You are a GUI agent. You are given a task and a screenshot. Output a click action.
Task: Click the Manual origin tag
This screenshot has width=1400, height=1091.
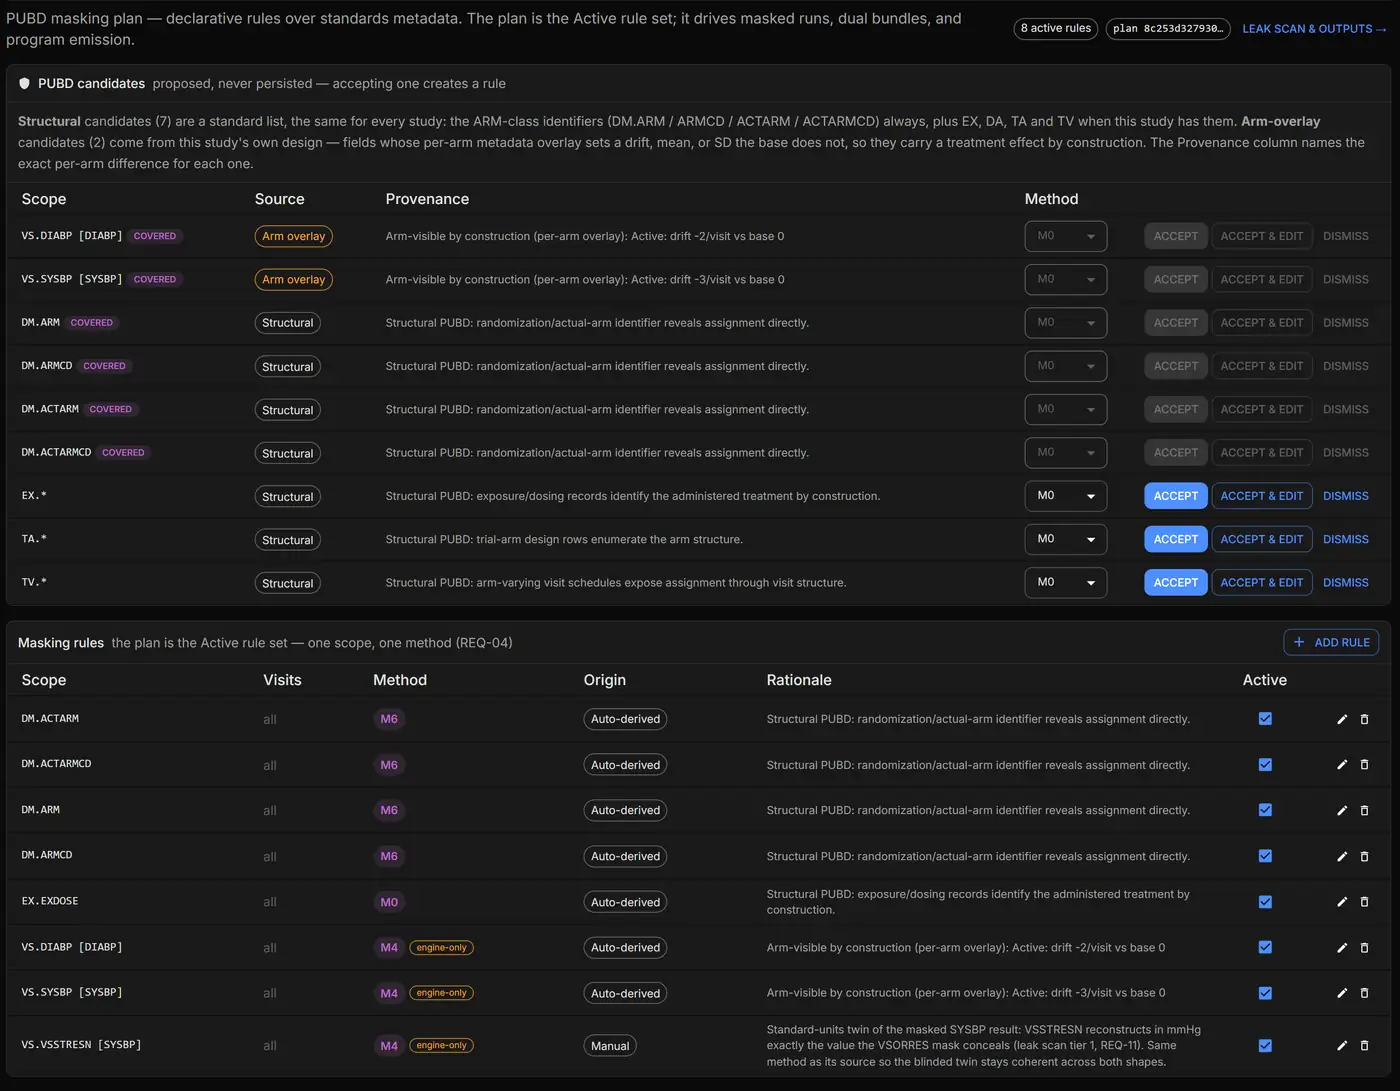[x=610, y=1046]
